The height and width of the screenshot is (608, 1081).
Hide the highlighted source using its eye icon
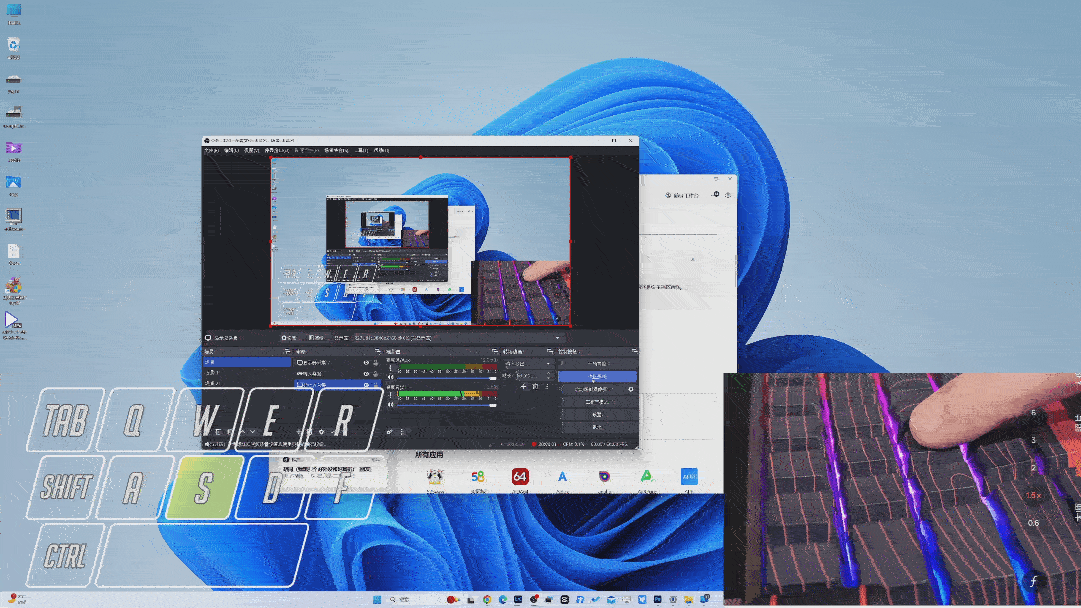coord(366,385)
